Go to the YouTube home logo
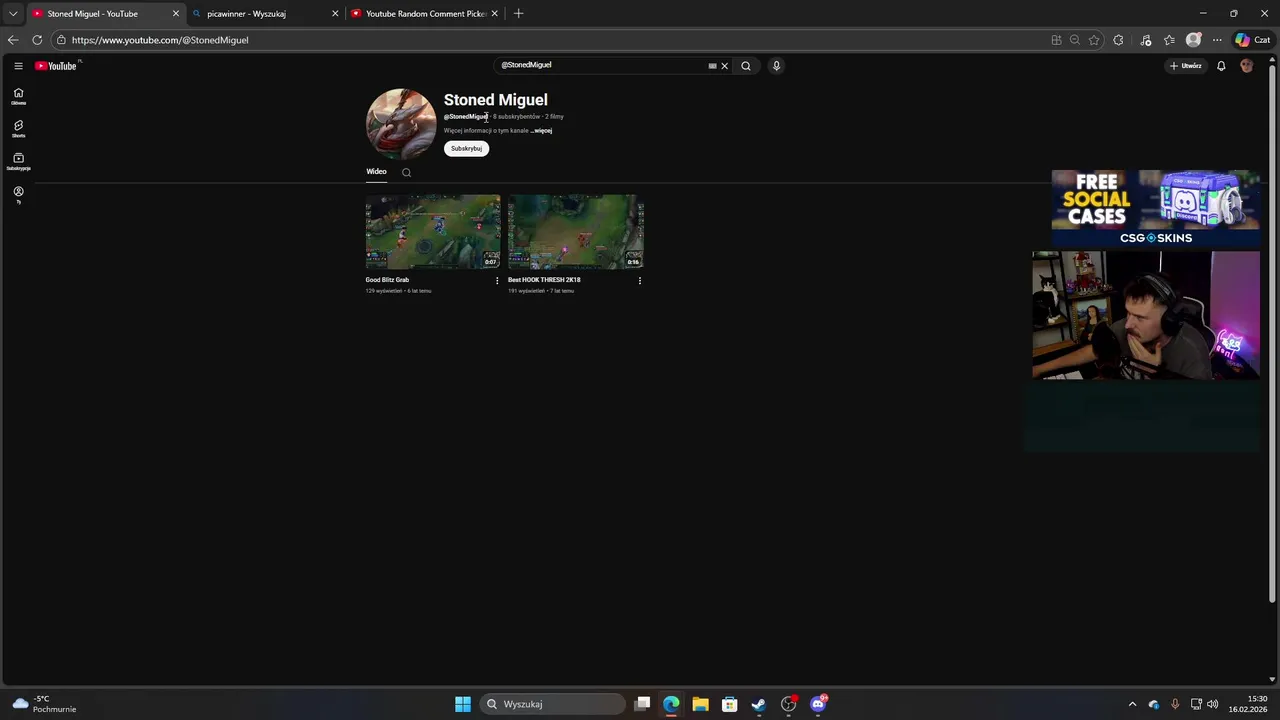Screen dimensions: 1280x720 click(56, 66)
